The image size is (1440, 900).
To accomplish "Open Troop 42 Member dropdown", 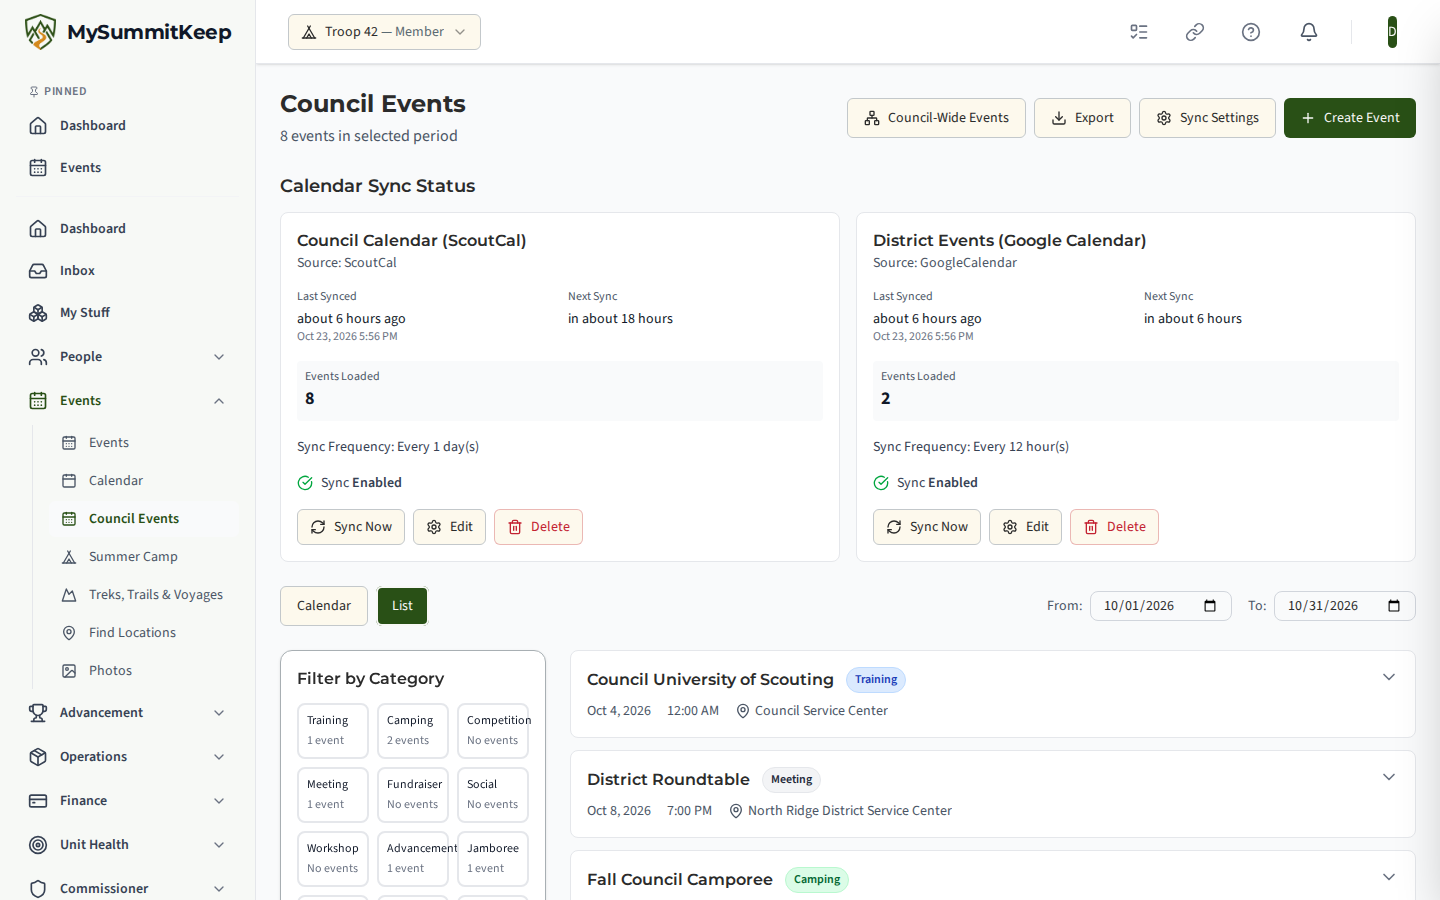I will 384,32.
